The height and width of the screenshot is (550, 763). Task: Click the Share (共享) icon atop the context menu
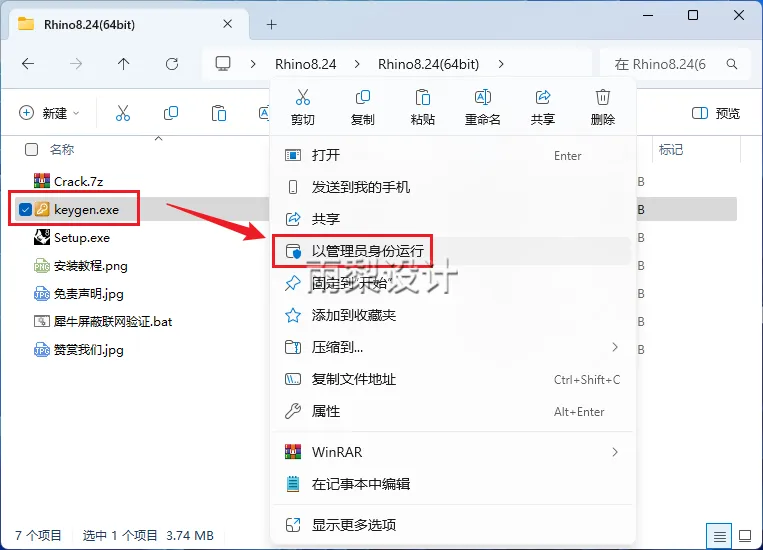[543, 98]
